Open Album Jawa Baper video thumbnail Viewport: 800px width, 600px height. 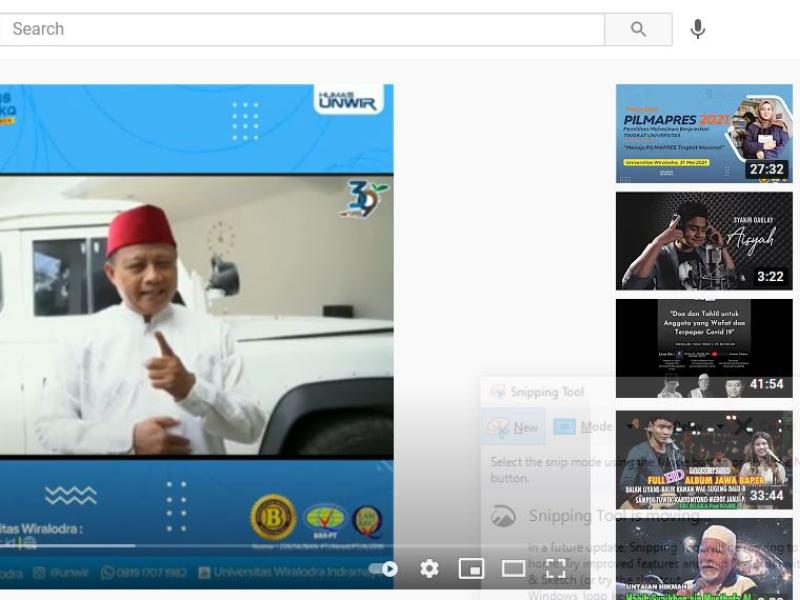point(704,460)
